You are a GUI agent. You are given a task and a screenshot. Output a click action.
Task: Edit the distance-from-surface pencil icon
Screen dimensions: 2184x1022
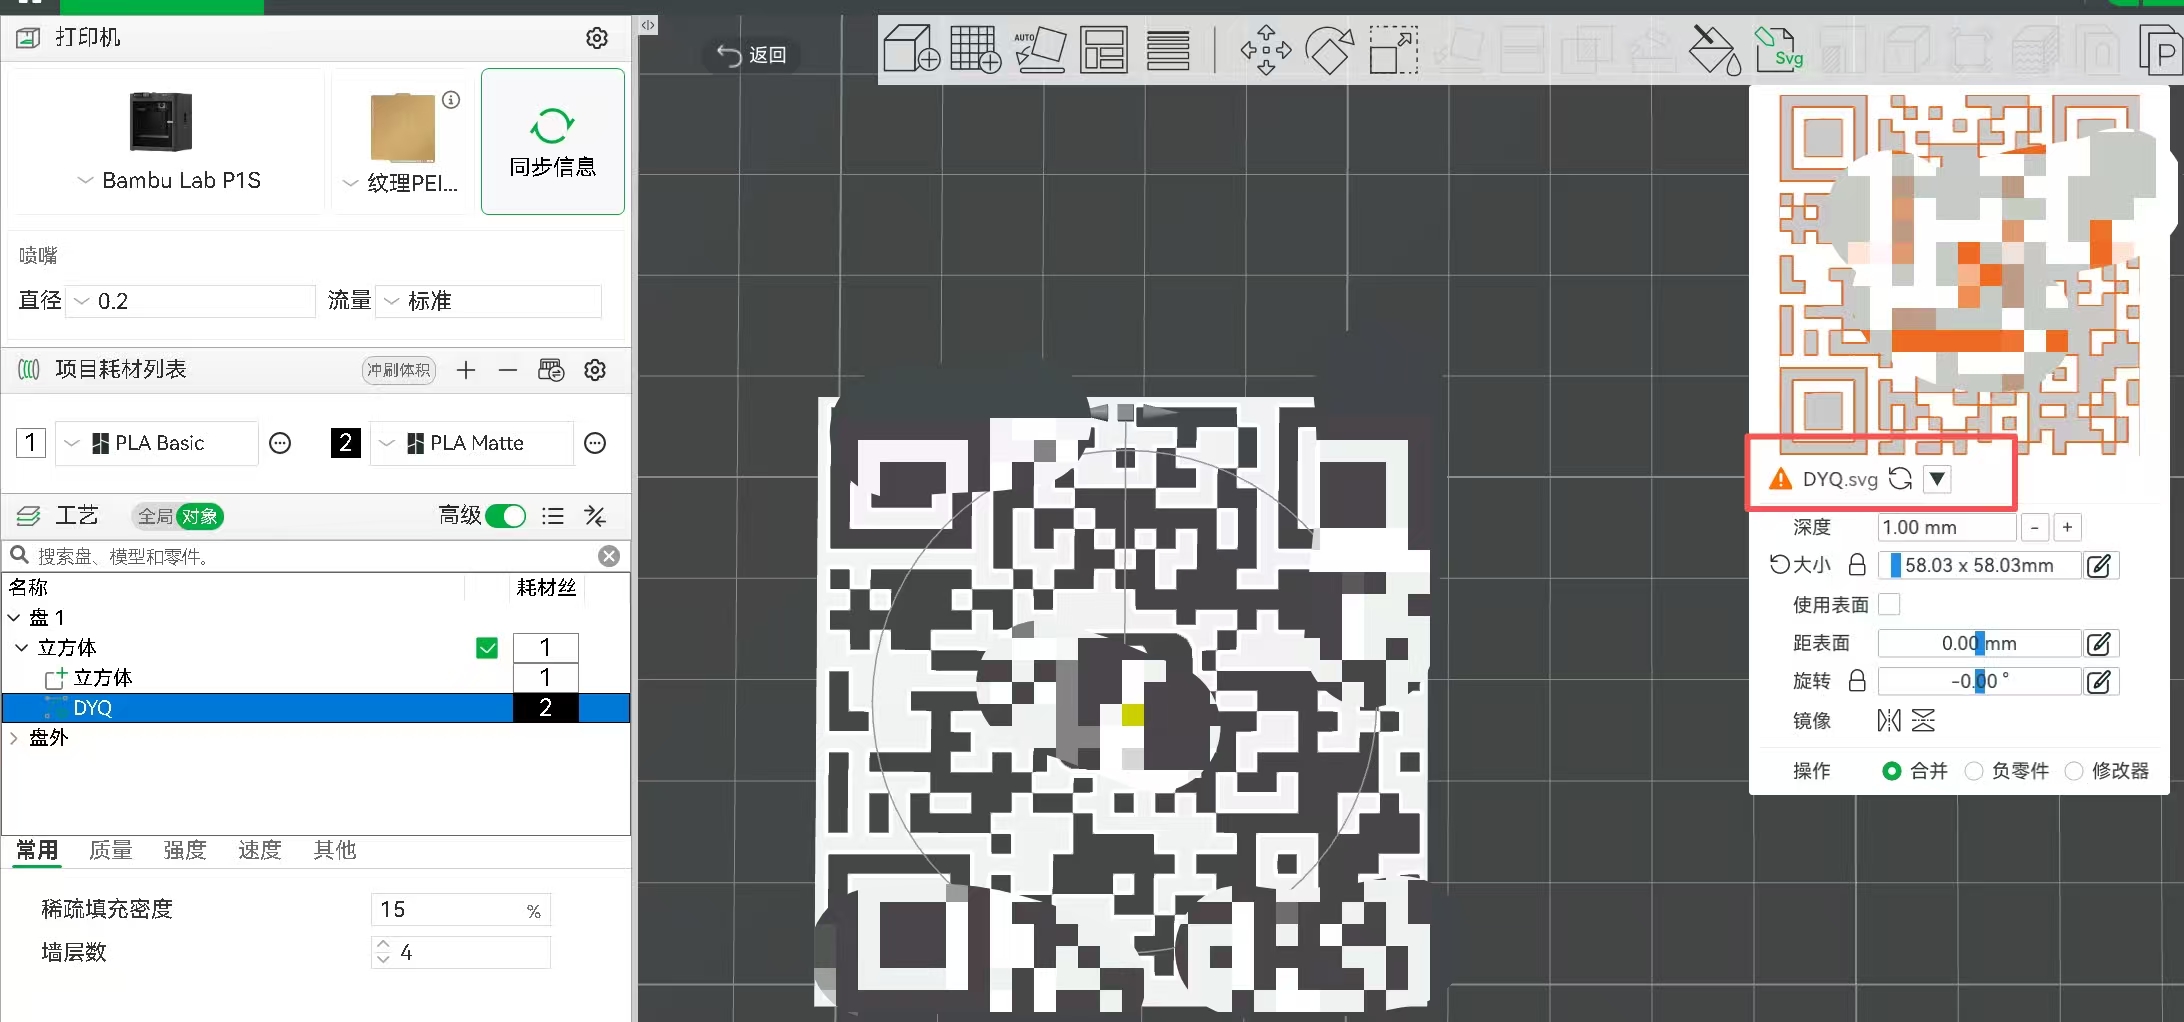click(2100, 644)
